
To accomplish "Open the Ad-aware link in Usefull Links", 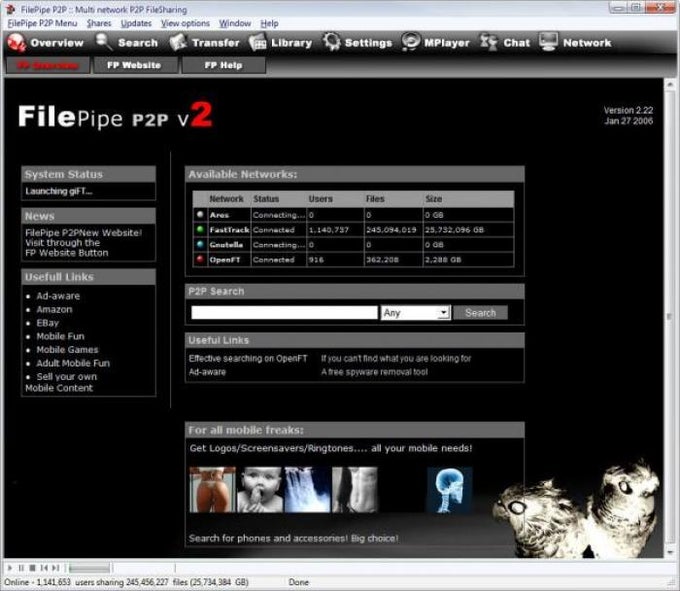I will coord(58,296).
